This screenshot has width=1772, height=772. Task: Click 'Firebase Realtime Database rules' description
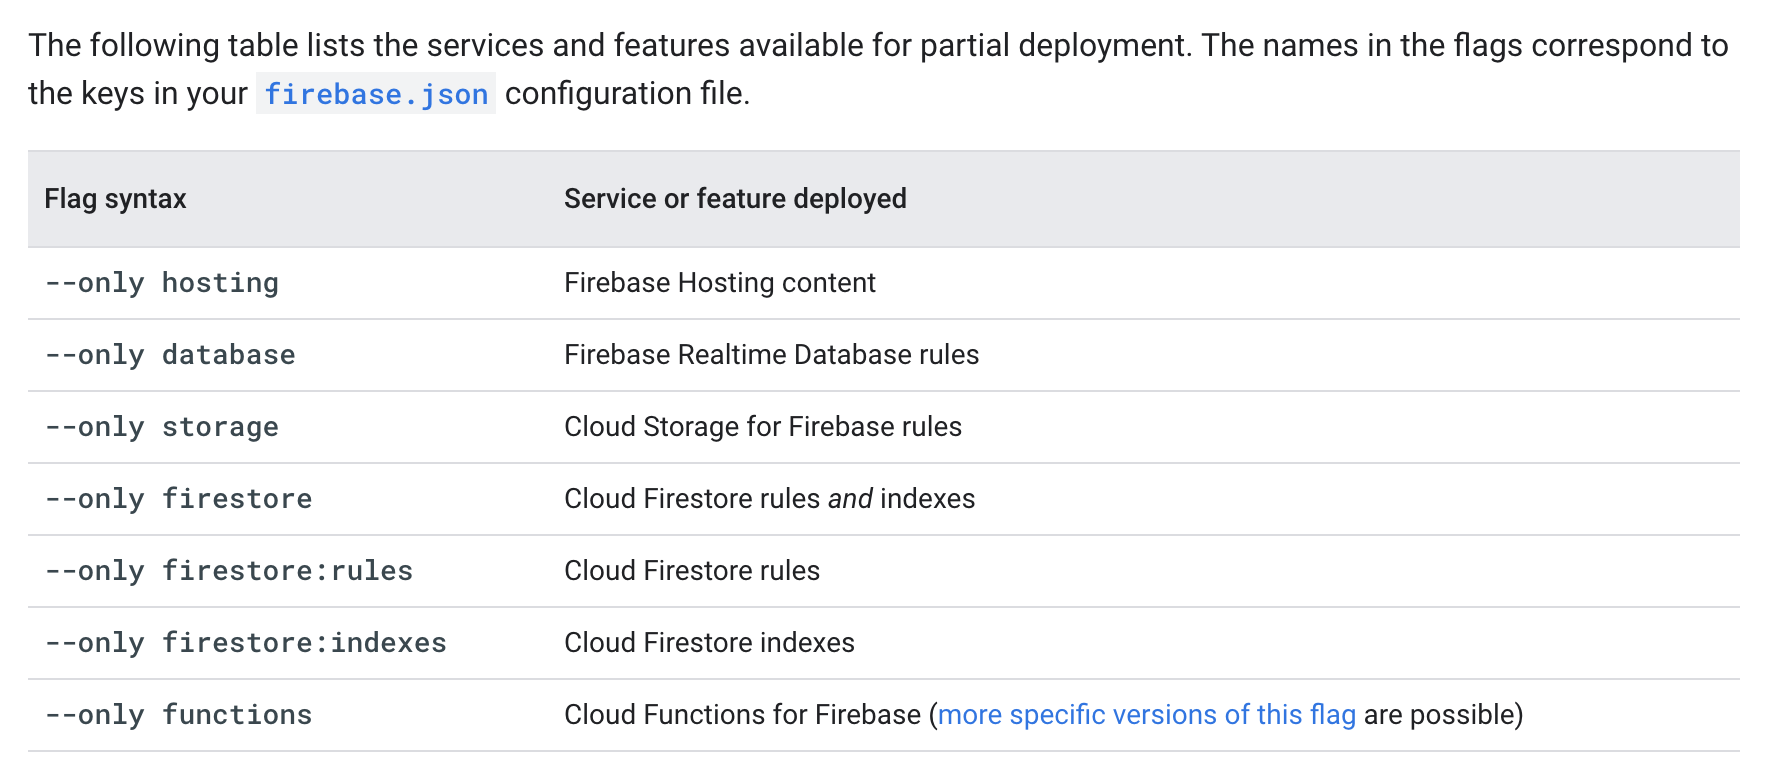(771, 355)
